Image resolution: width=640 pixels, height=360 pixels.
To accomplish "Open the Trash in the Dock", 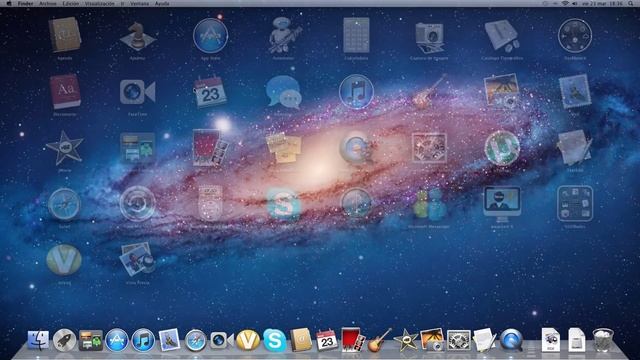I will click(x=603, y=340).
